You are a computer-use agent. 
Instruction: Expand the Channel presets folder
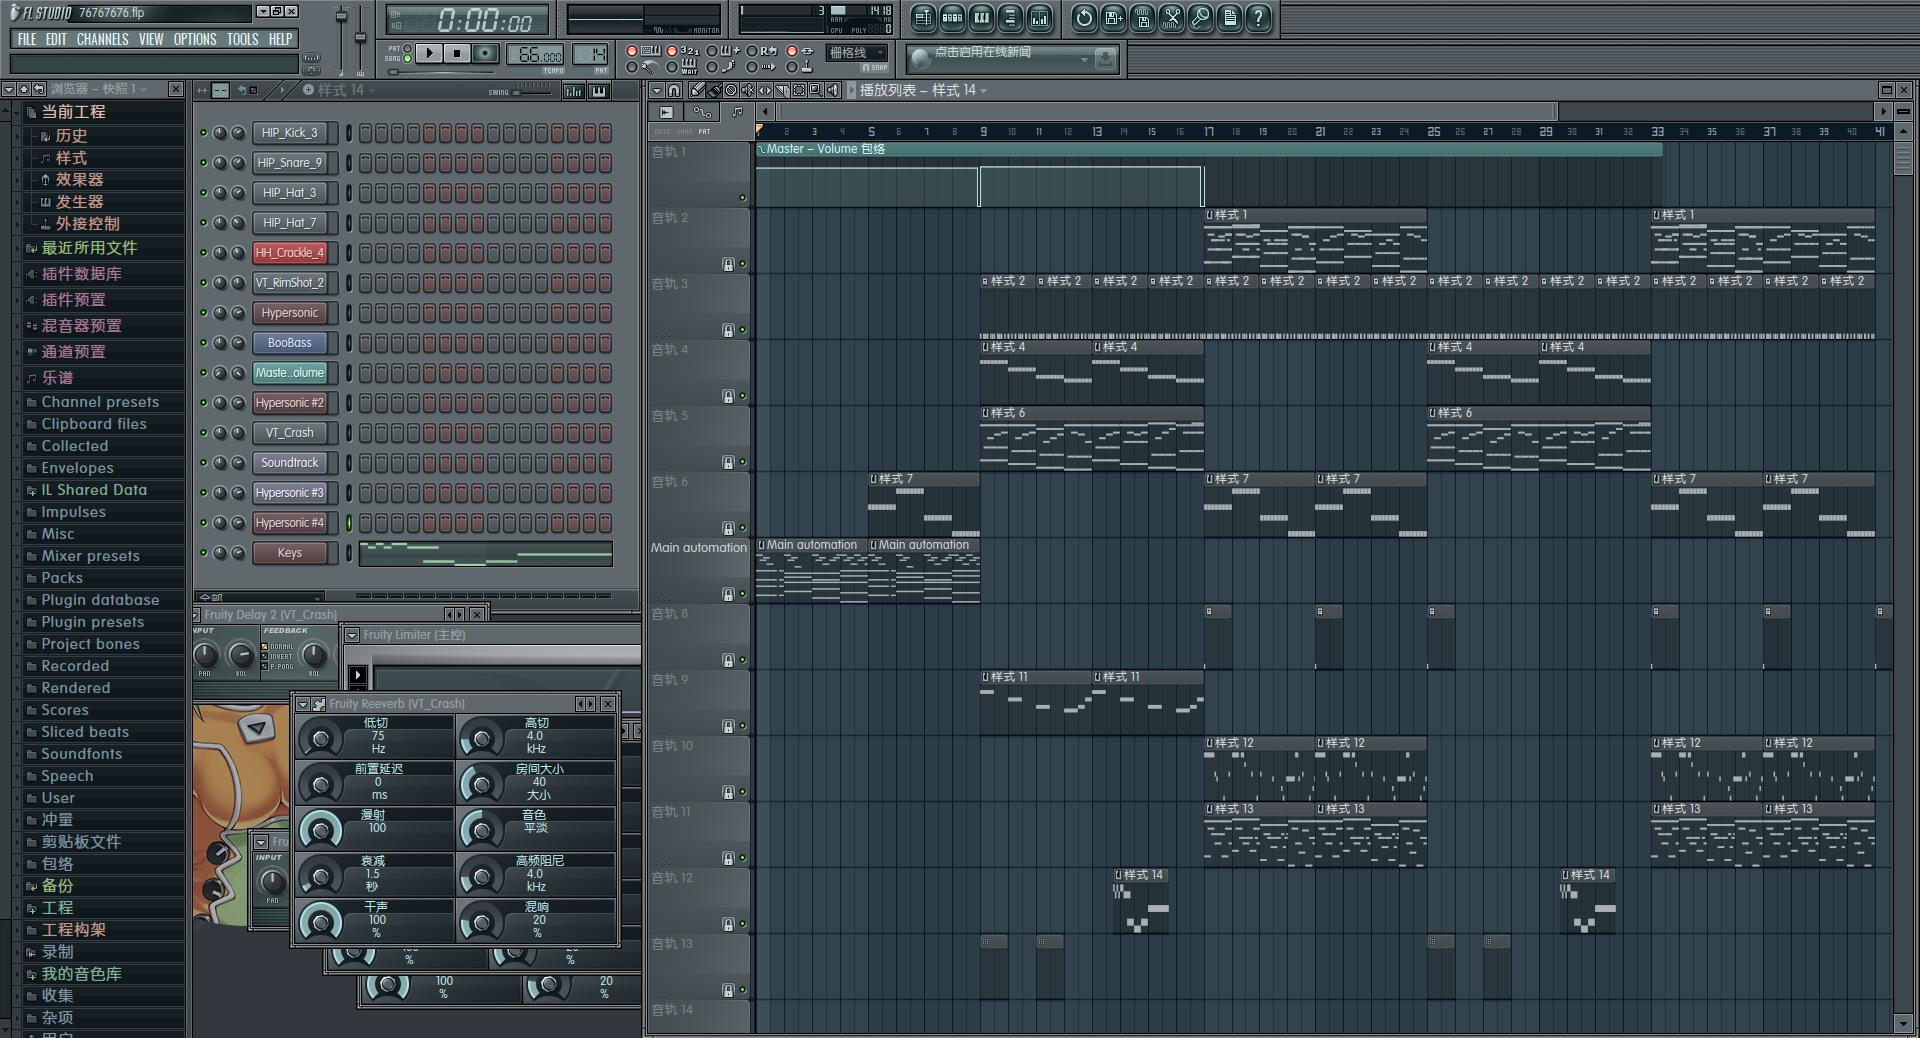click(x=99, y=402)
